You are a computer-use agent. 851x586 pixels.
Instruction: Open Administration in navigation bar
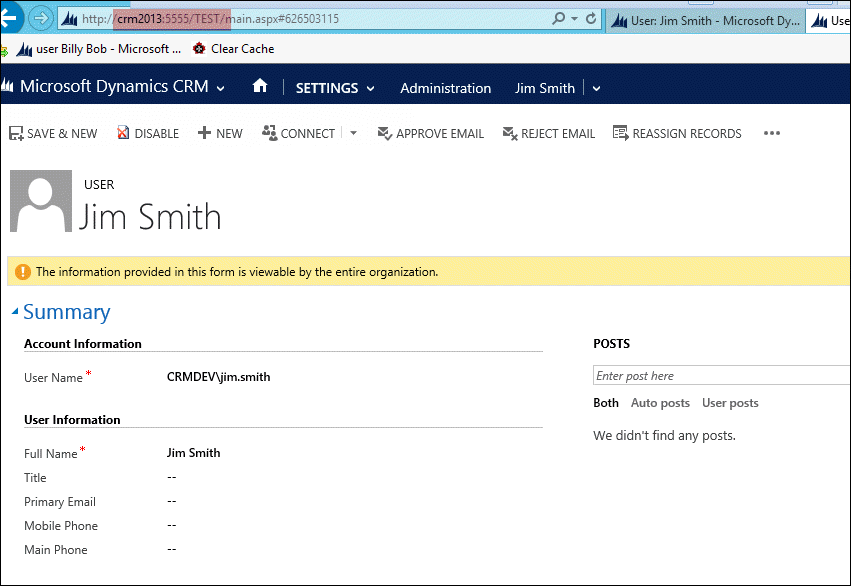click(x=446, y=88)
